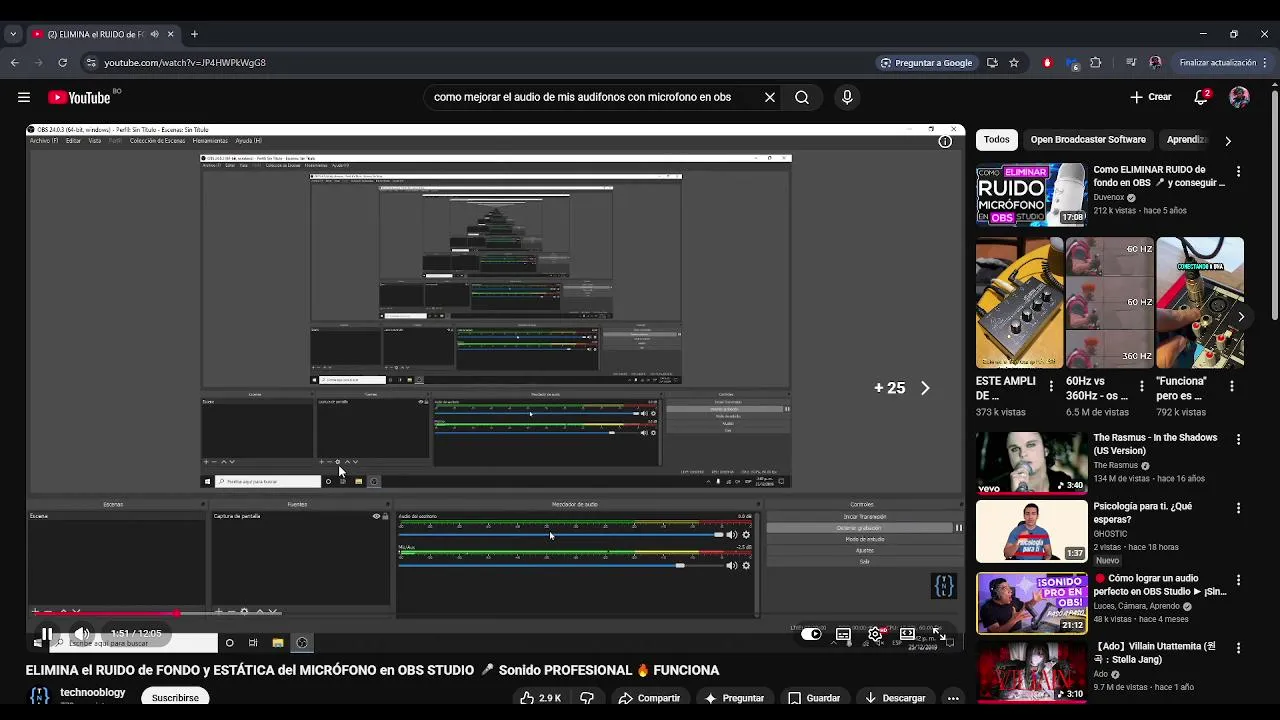
Task: Open the Chrome extensions puzzle icon
Action: pos(1095,62)
